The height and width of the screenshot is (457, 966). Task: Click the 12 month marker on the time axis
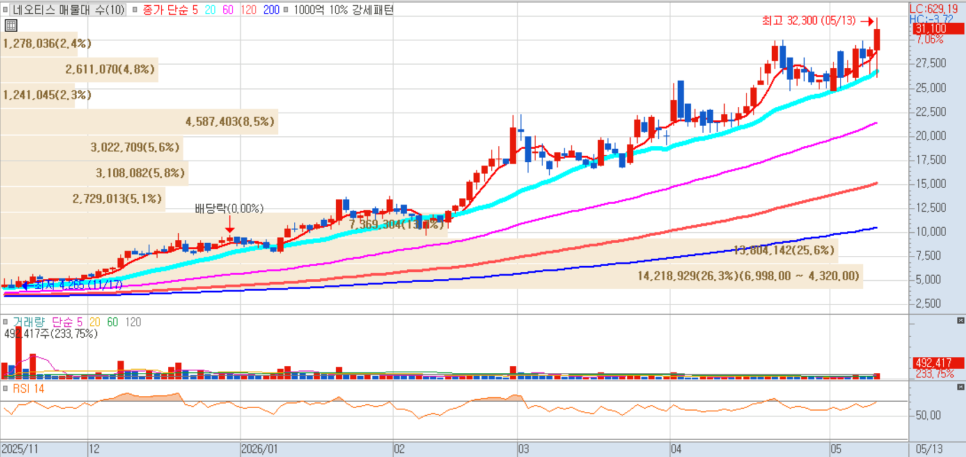(x=94, y=449)
